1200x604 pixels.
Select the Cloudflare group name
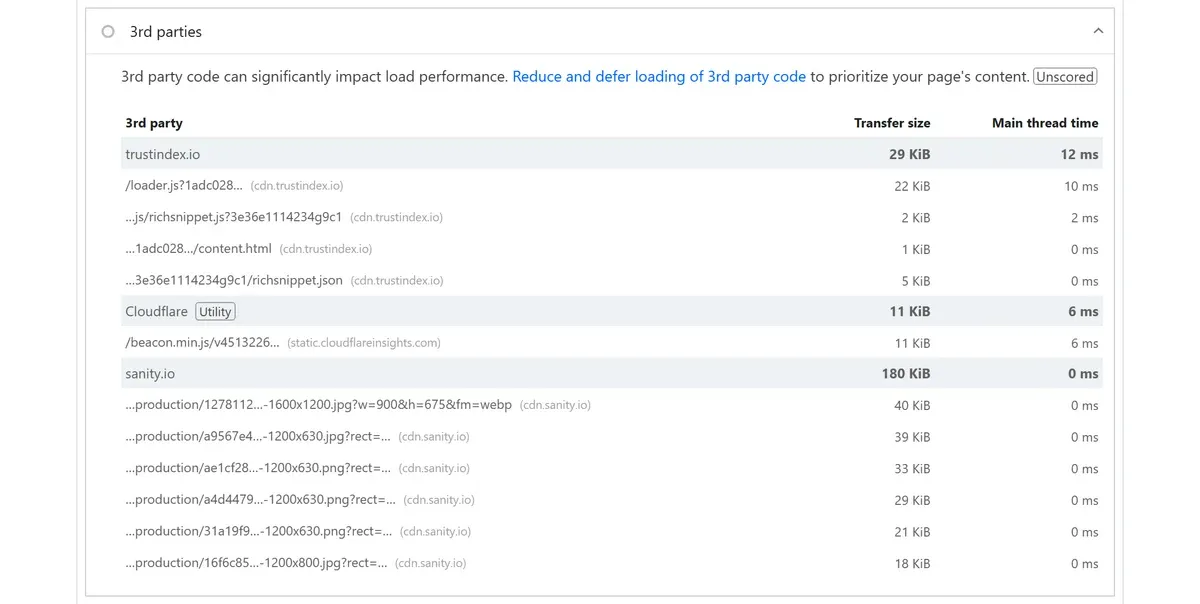(x=156, y=312)
